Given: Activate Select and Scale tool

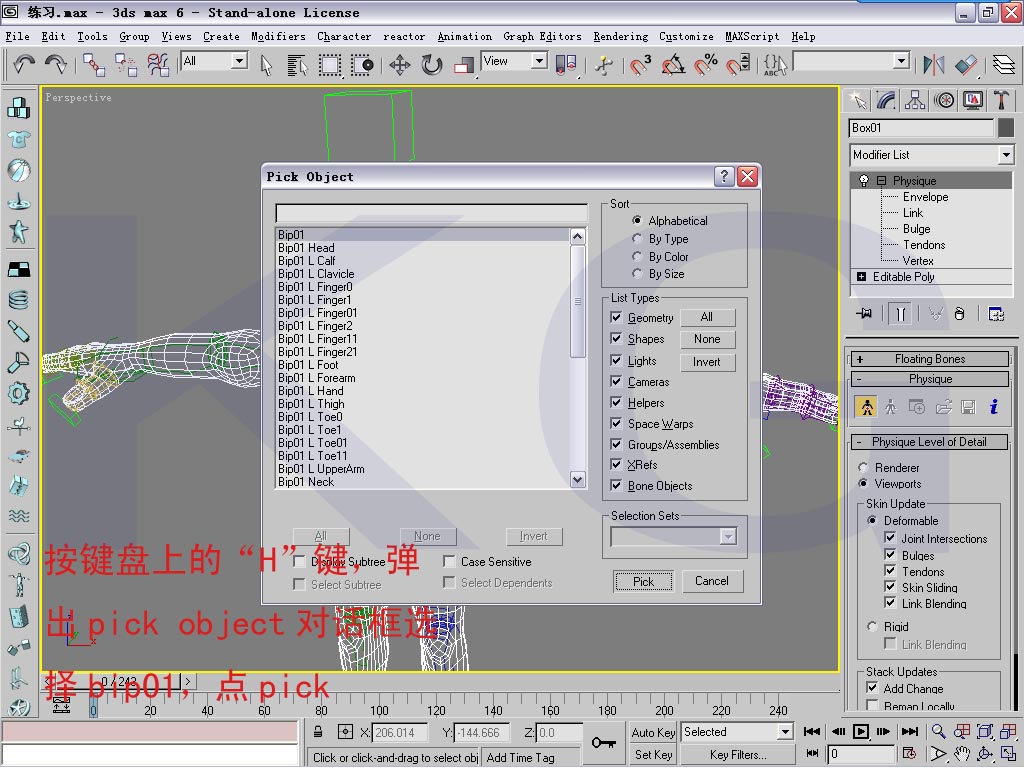Looking at the screenshot, I should 464,65.
